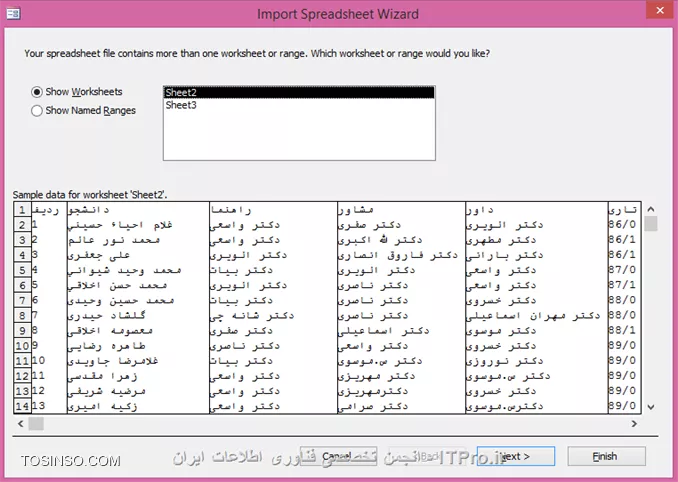
Task: Click row header 11 in sample data
Action: pyautogui.click(x=22, y=361)
